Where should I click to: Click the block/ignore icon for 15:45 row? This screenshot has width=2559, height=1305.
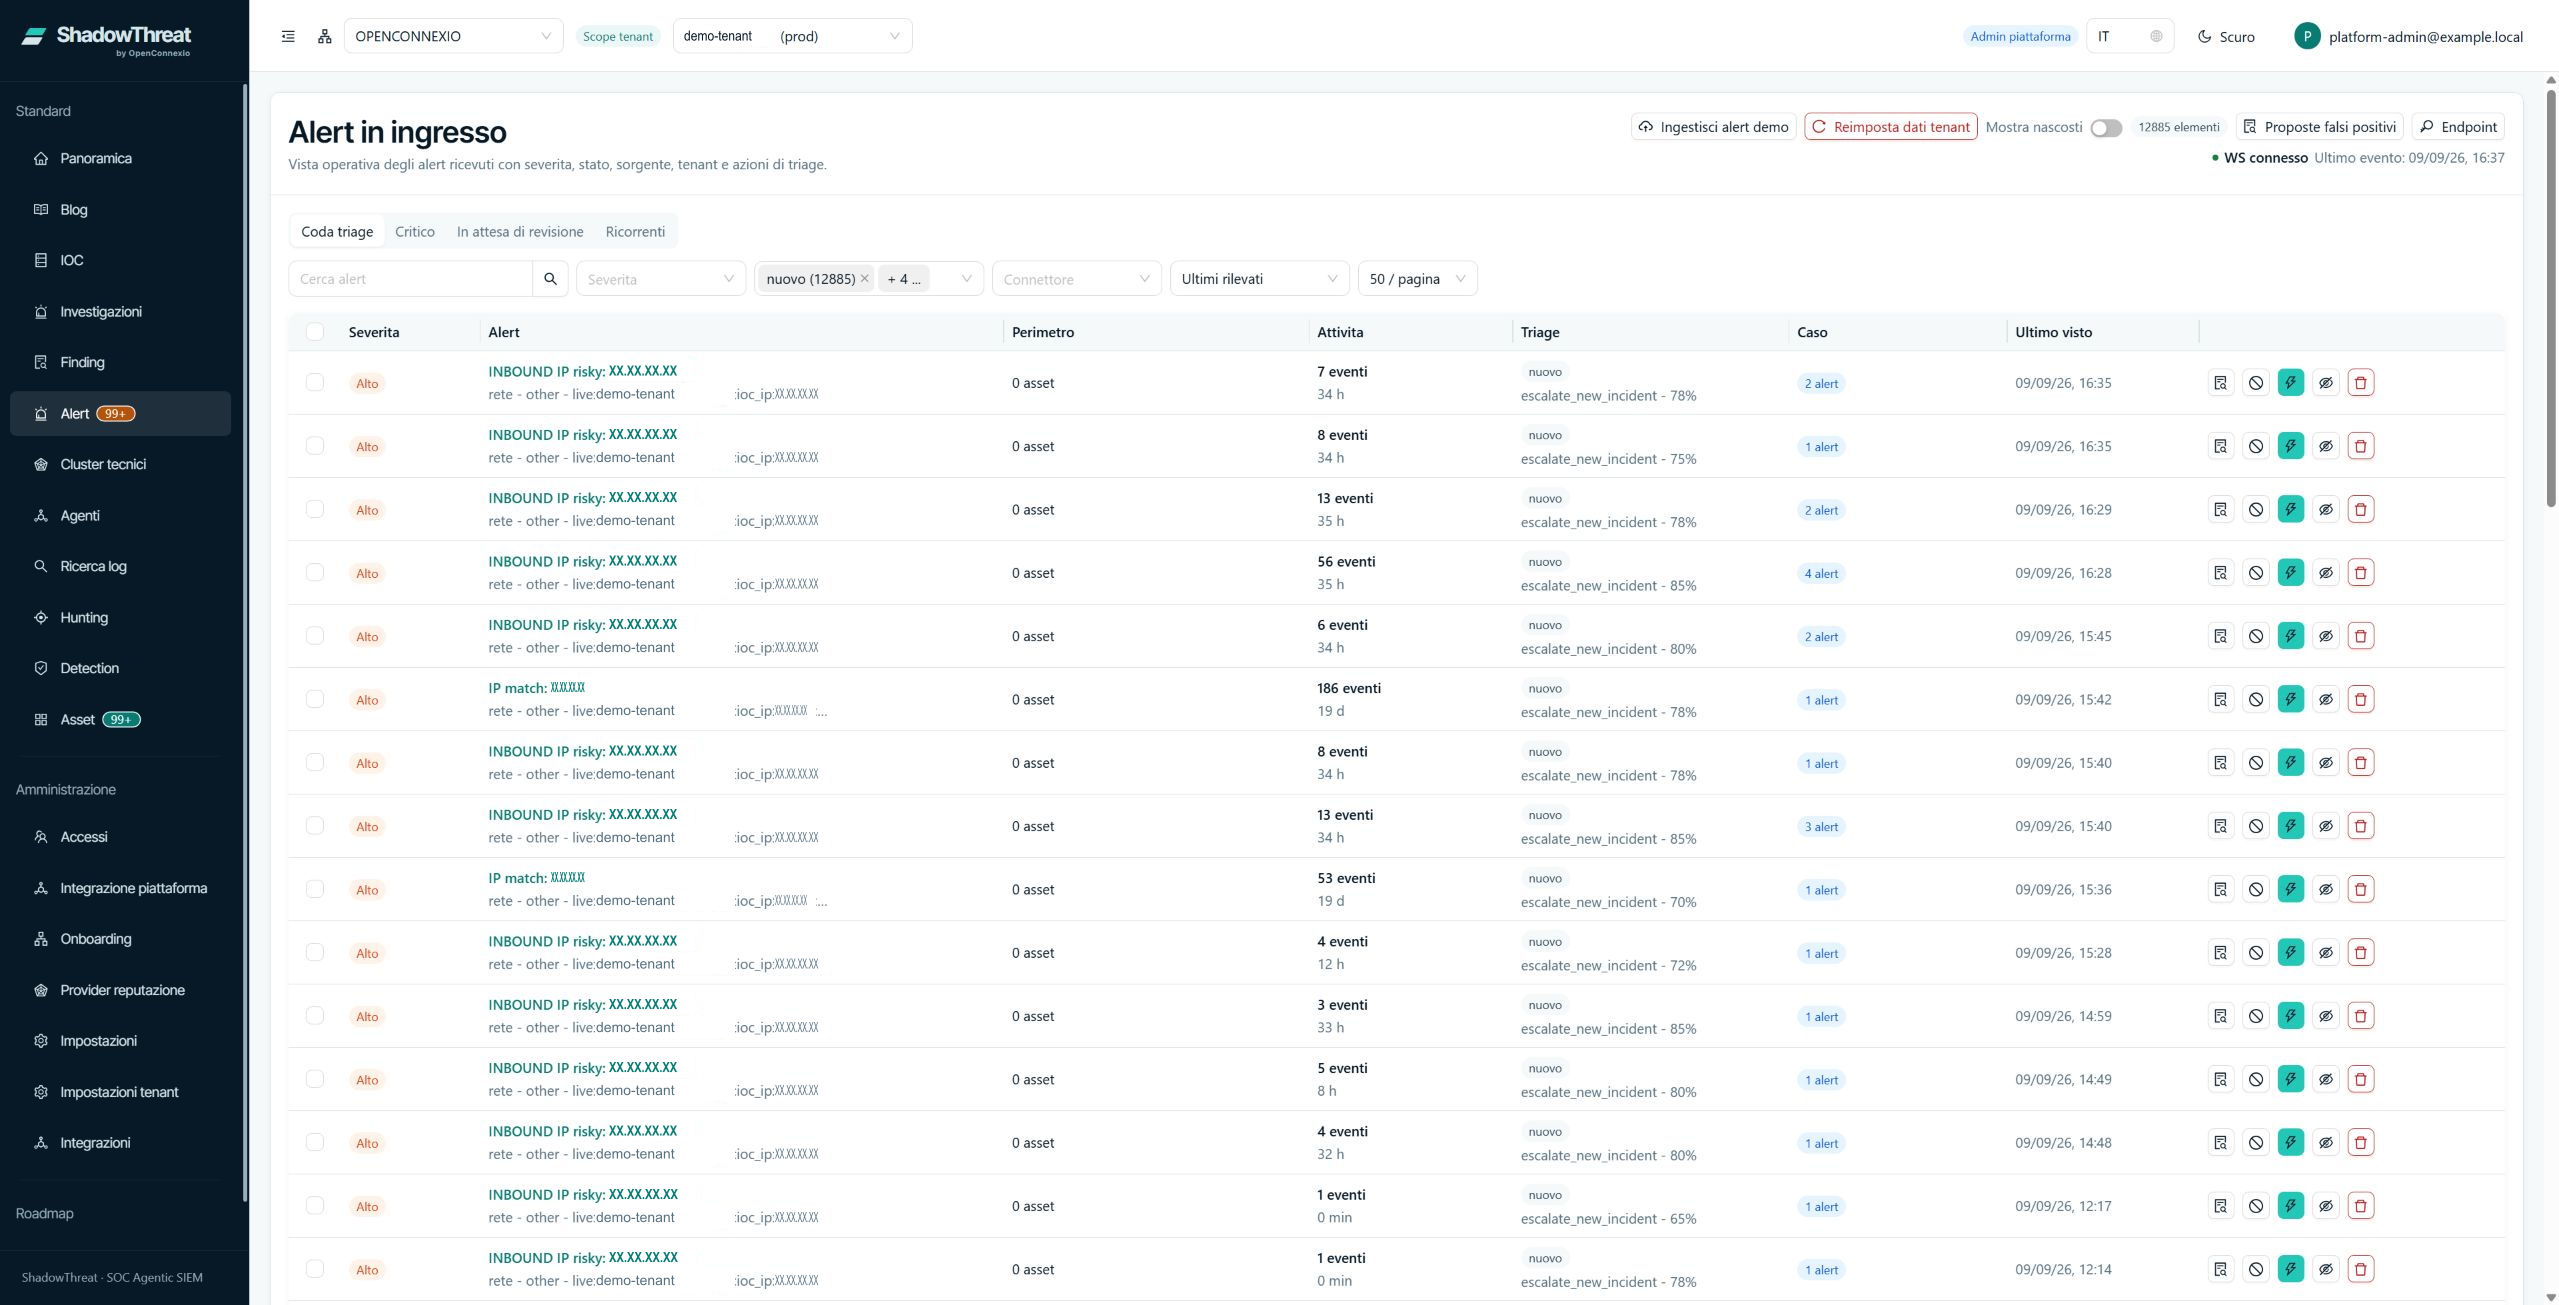tap(2255, 636)
